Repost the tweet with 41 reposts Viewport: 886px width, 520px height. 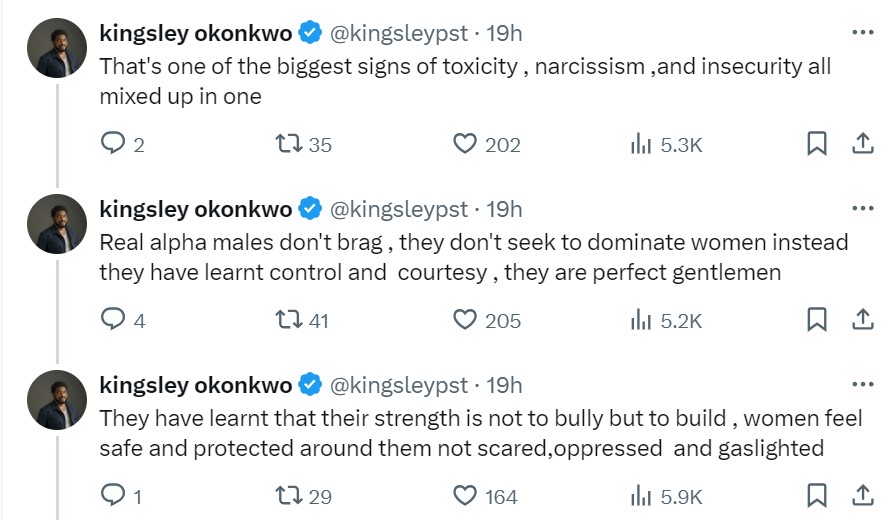[x=287, y=320]
